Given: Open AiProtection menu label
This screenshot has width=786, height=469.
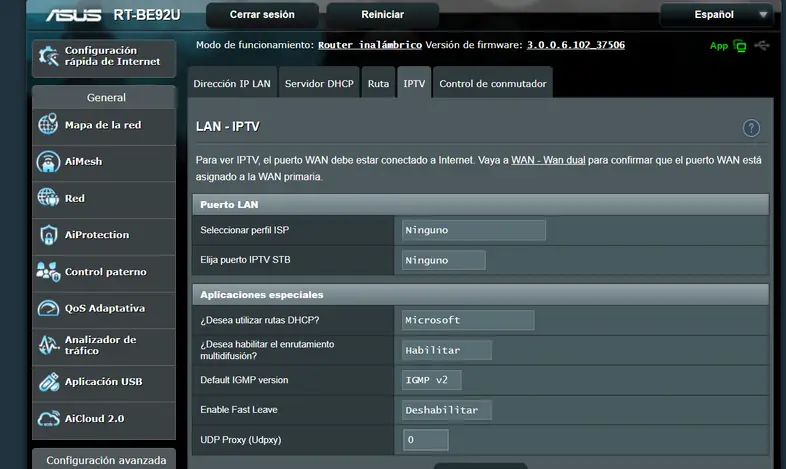Looking at the screenshot, I should [x=97, y=234].
